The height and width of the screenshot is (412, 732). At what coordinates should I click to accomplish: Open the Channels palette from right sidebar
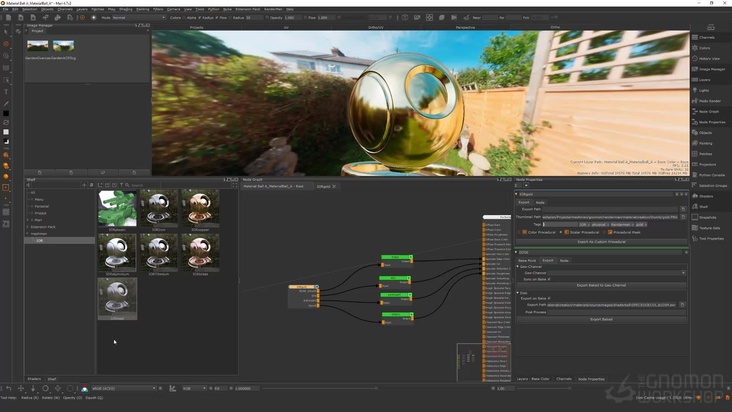tap(706, 37)
